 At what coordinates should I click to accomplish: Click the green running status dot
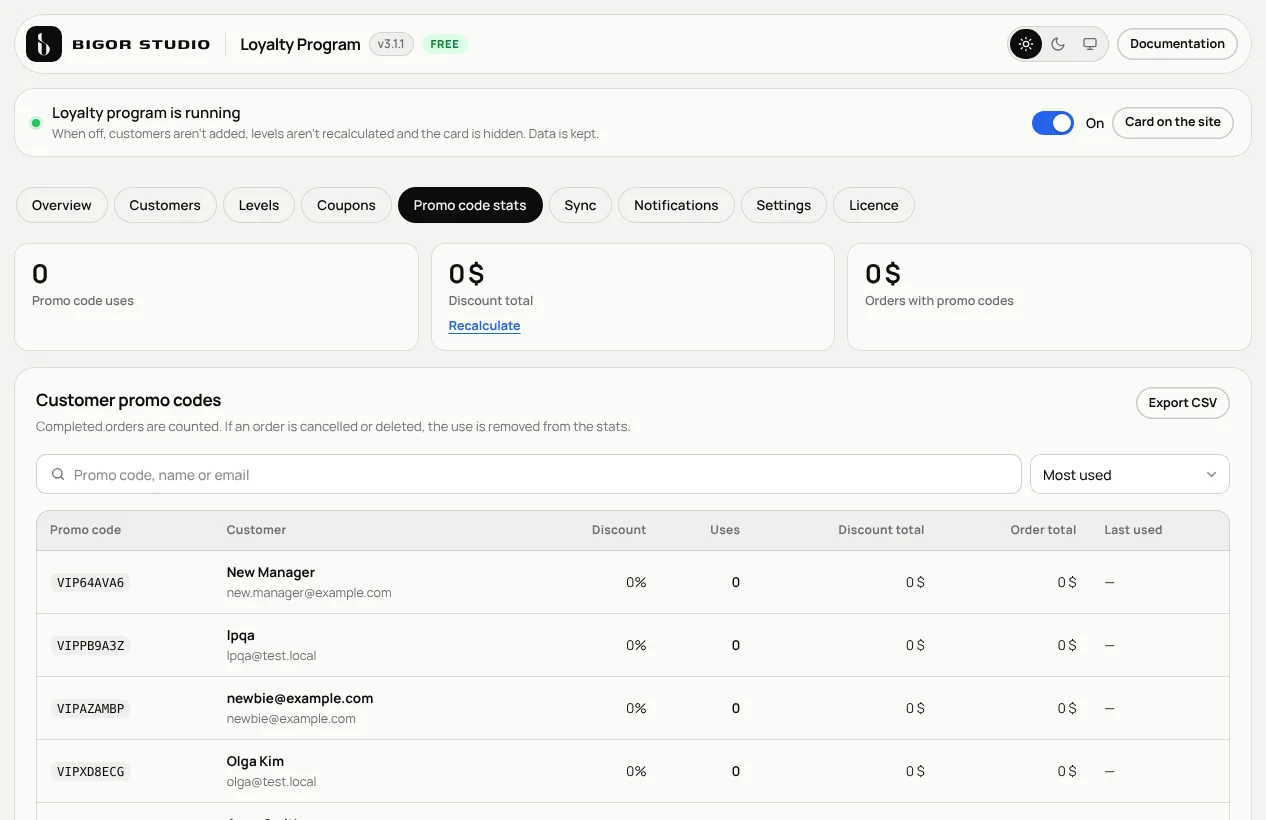pos(36,123)
